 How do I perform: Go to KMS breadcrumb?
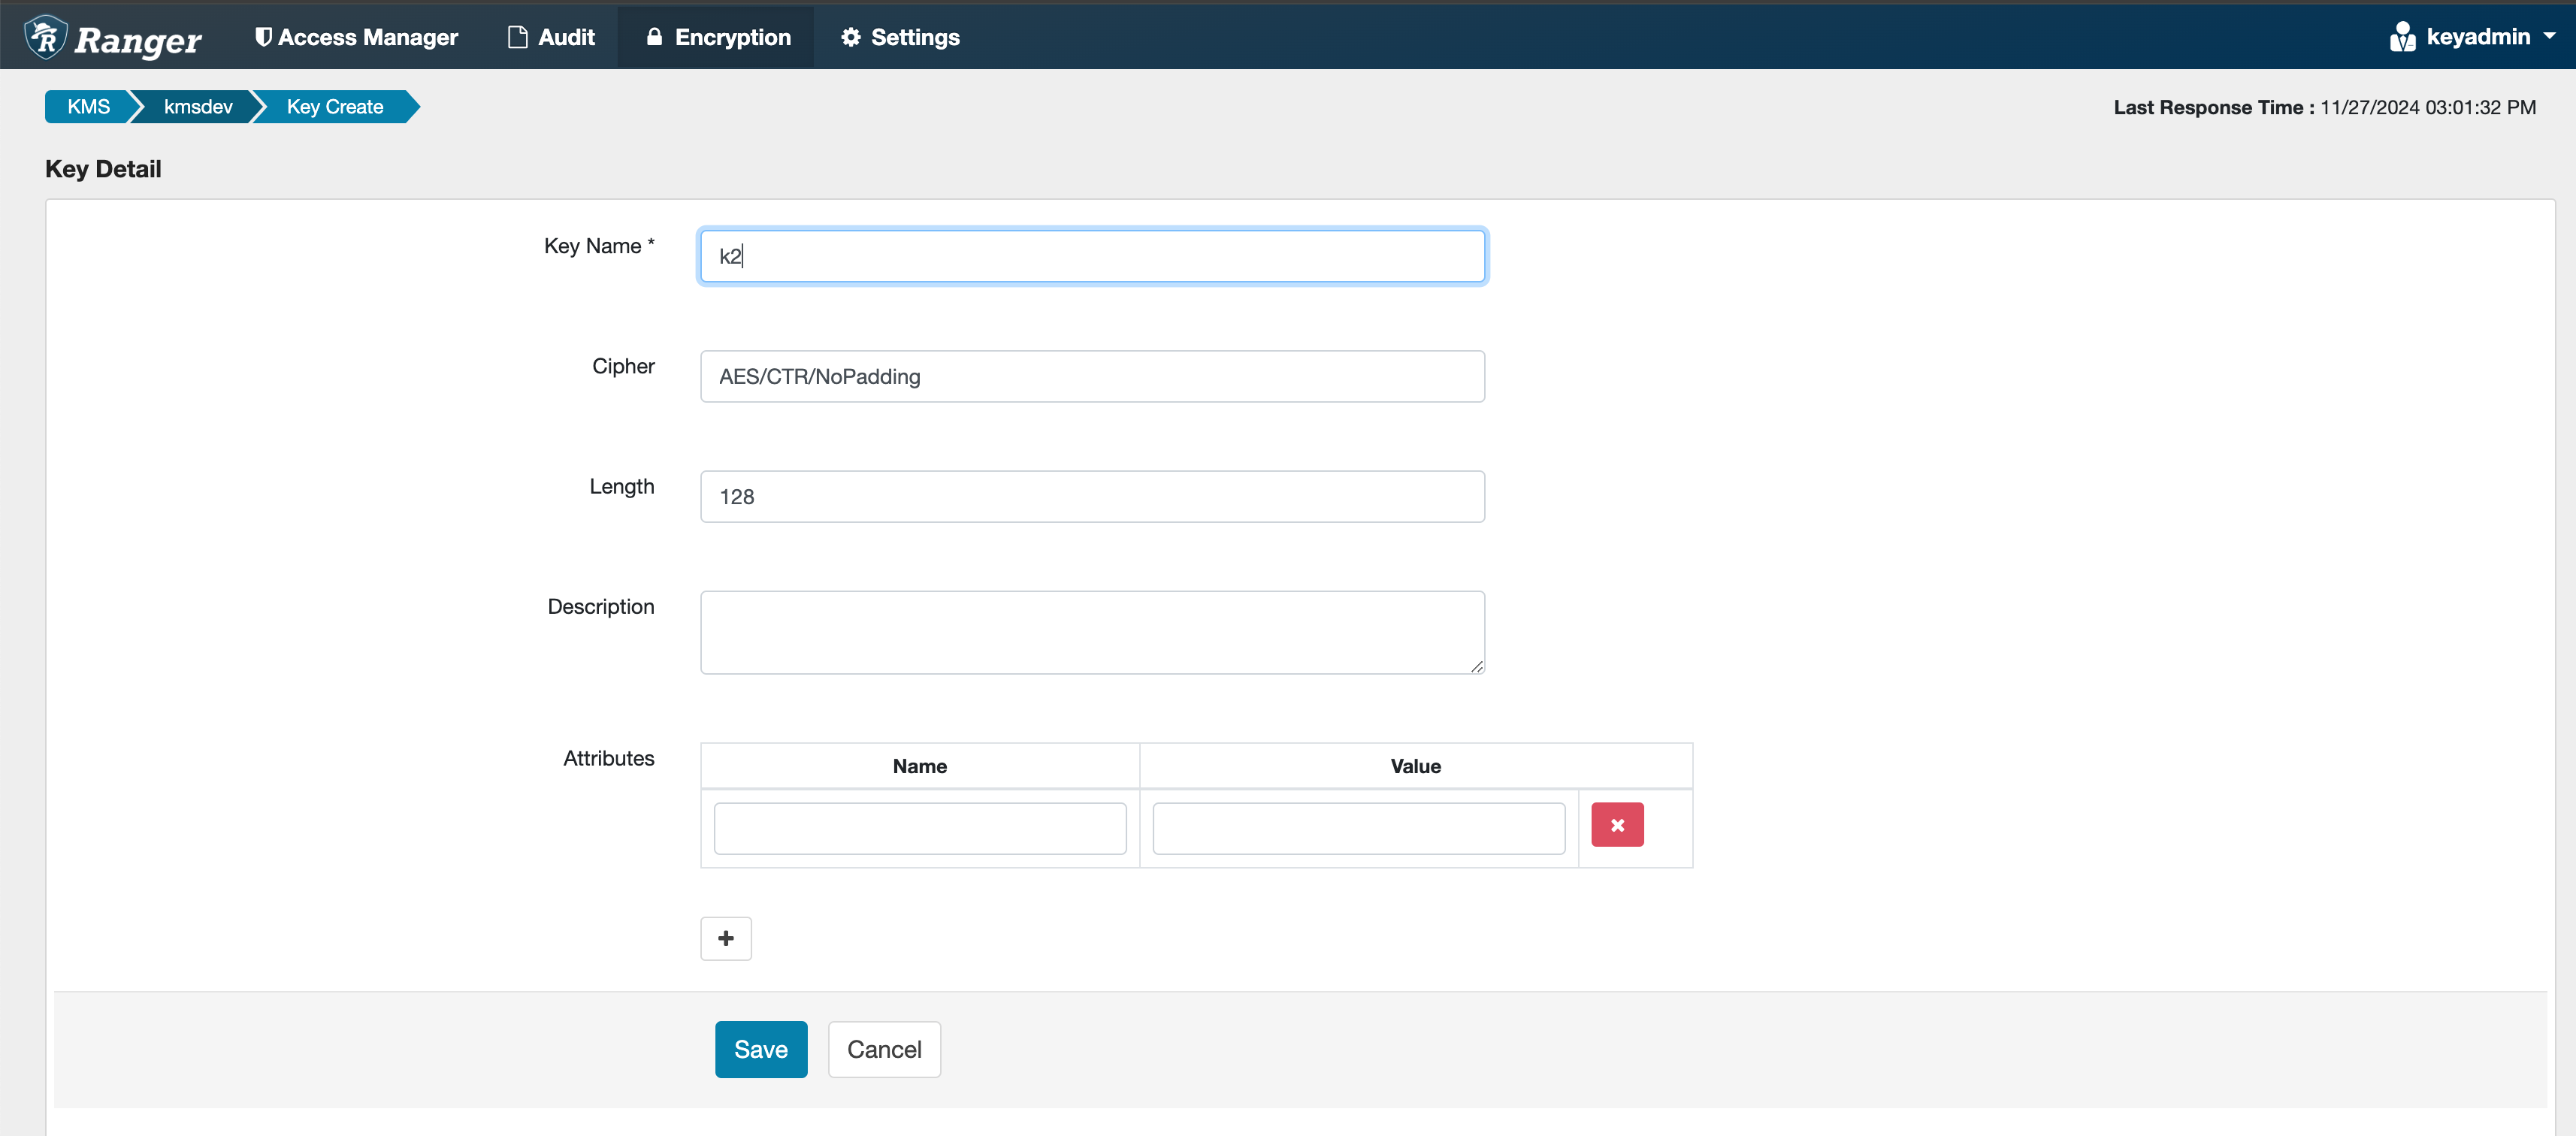pos(88,107)
